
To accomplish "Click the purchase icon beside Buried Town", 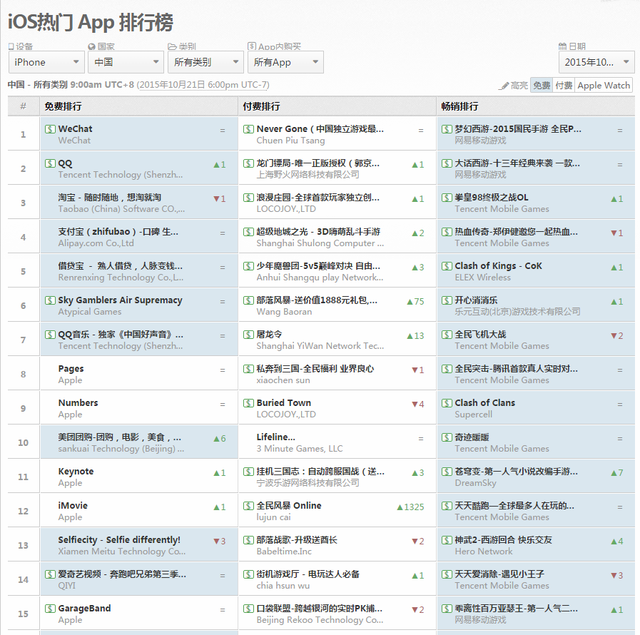I will tap(248, 403).
